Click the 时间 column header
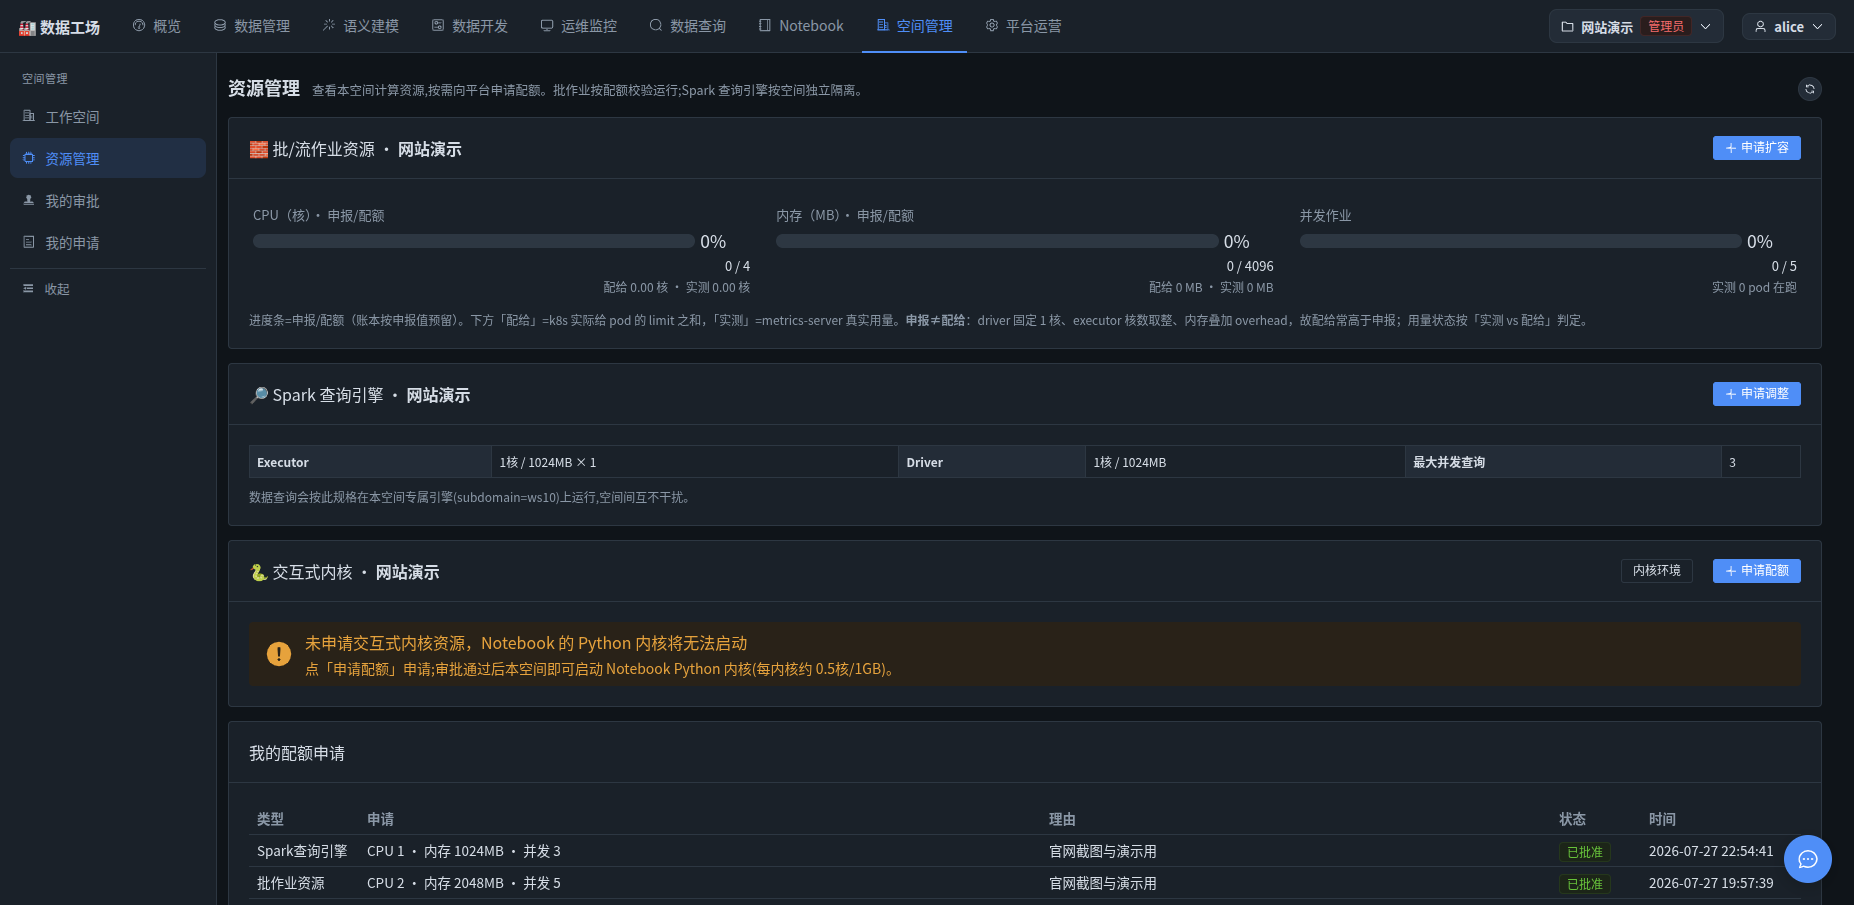1854x905 pixels. pos(1662,819)
